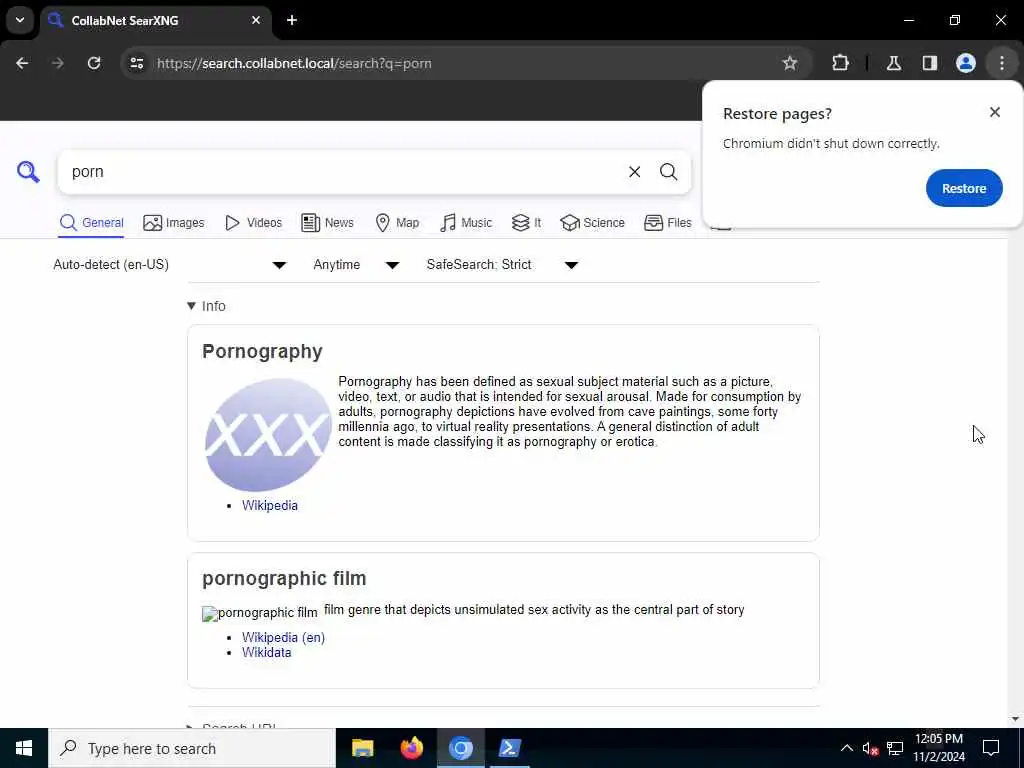Close the CollabNet SearXNG tab
This screenshot has width=1024, height=768.
click(256, 20)
